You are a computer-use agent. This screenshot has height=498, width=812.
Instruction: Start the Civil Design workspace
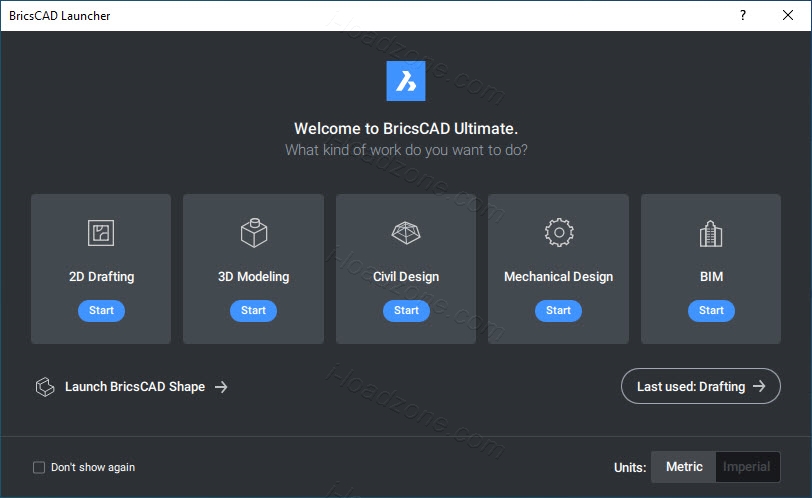pyautogui.click(x=406, y=311)
